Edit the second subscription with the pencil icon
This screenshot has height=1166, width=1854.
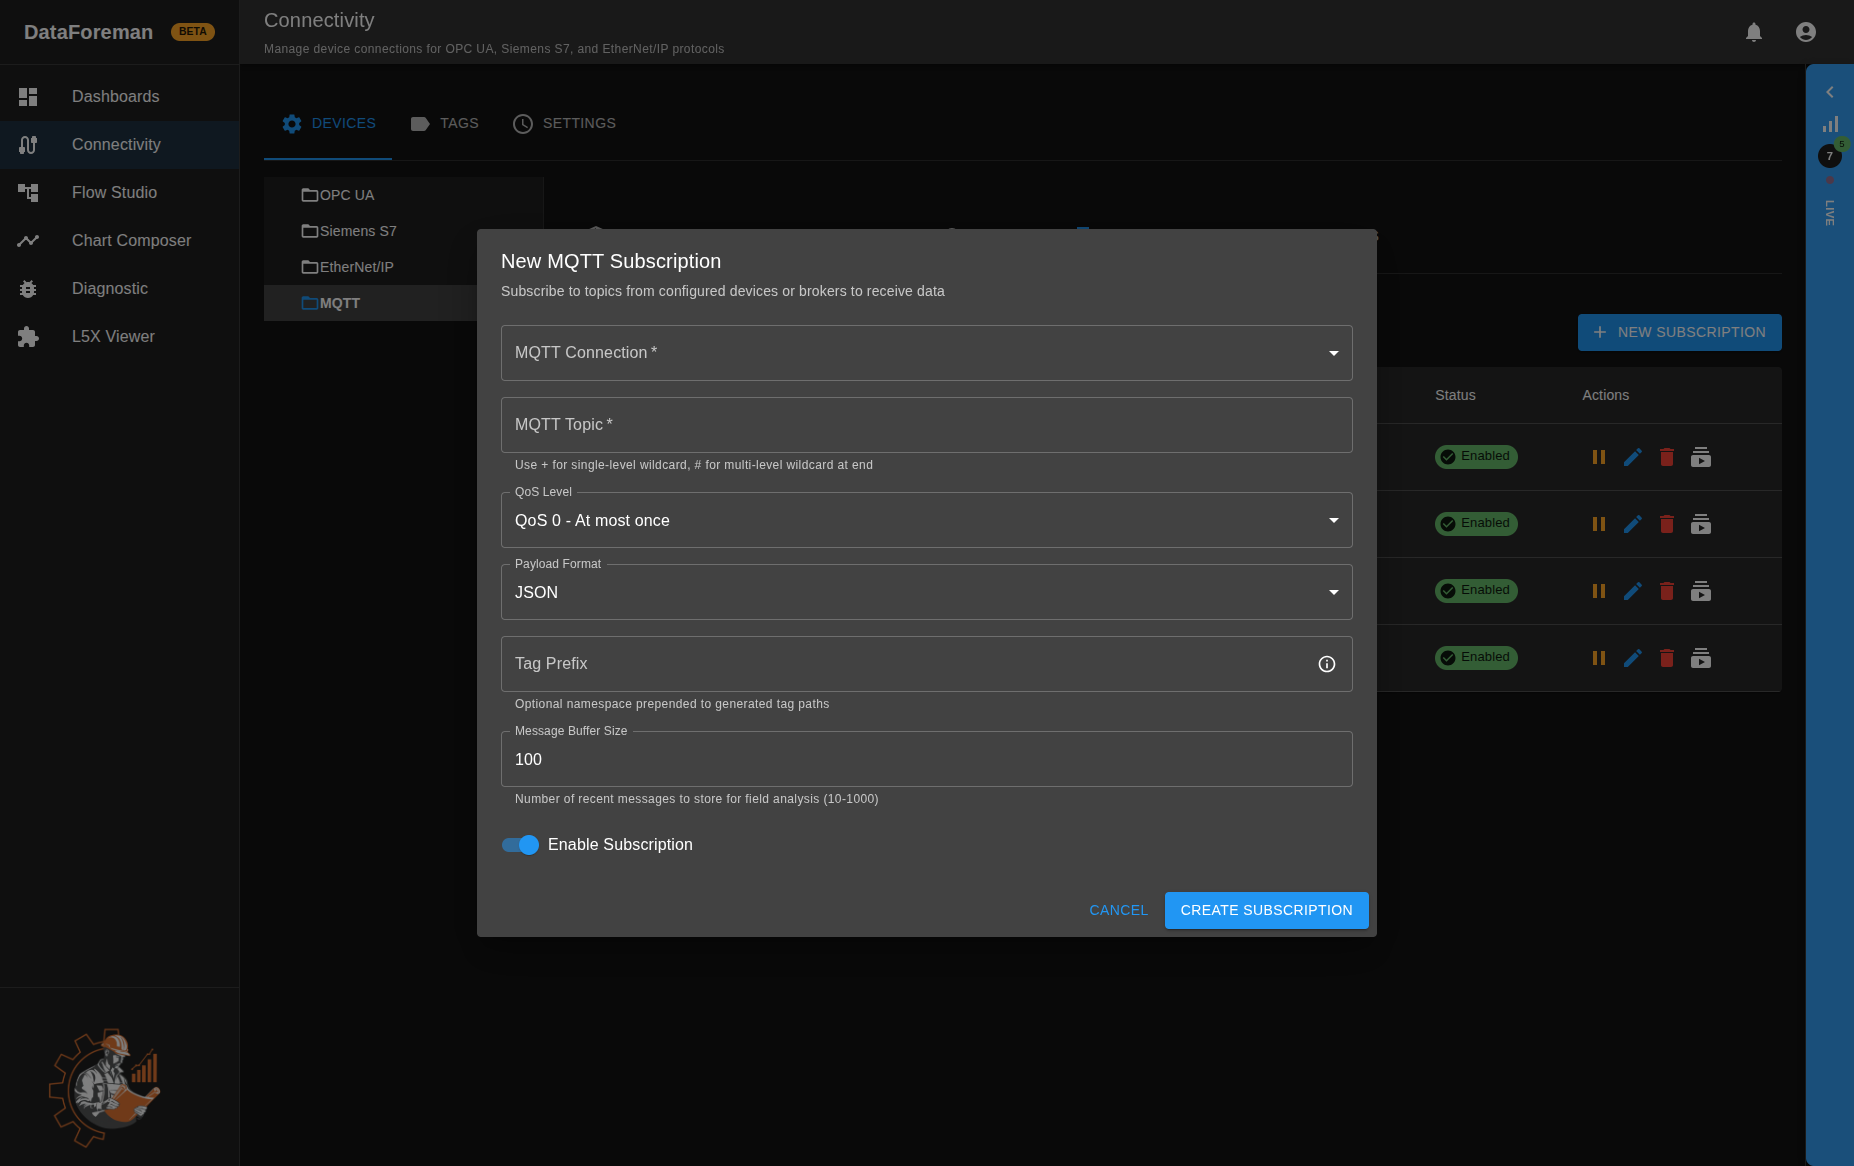[x=1633, y=524]
